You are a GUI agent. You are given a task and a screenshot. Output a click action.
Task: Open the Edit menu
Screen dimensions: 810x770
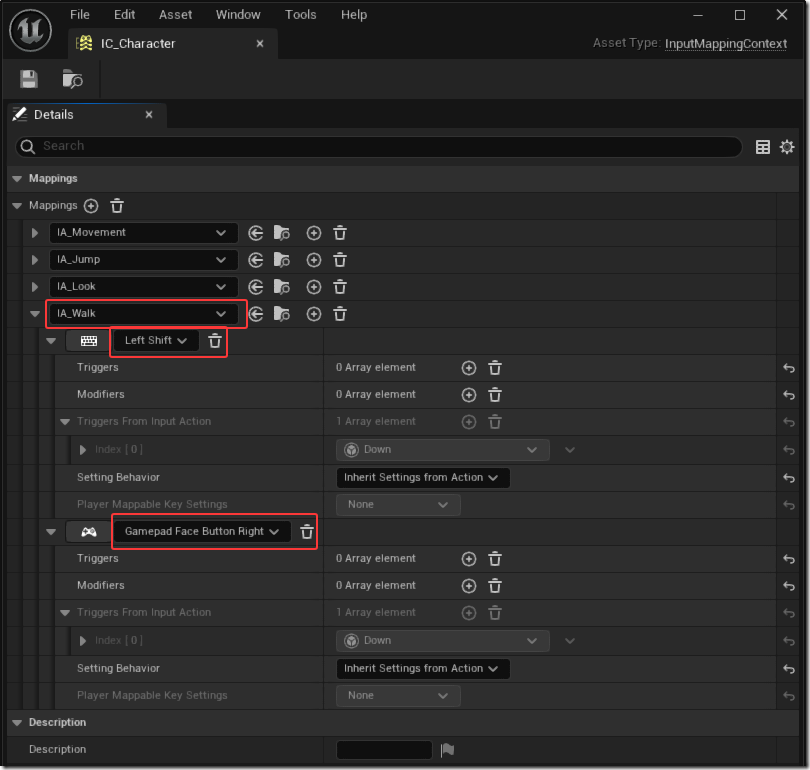pos(124,15)
